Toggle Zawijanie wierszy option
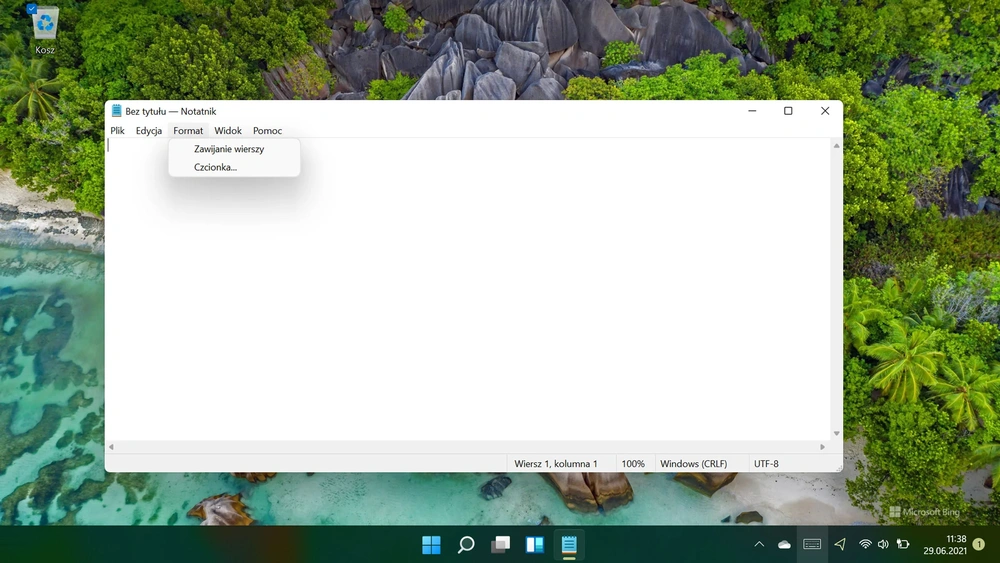The width and height of the screenshot is (1000, 563). (x=234, y=149)
